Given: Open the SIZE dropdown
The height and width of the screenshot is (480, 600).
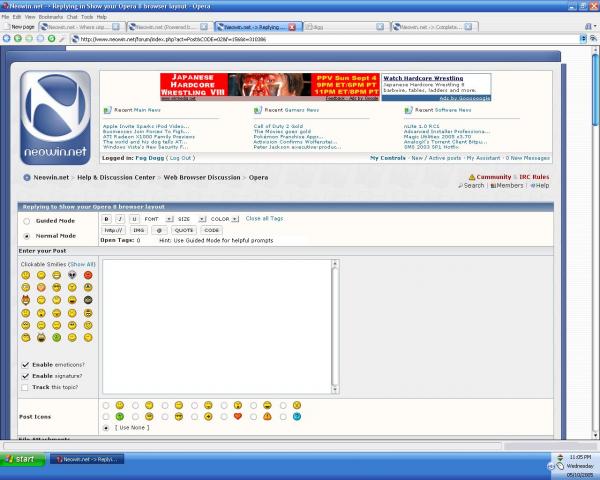Looking at the screenshot, I should pos(191,219).
